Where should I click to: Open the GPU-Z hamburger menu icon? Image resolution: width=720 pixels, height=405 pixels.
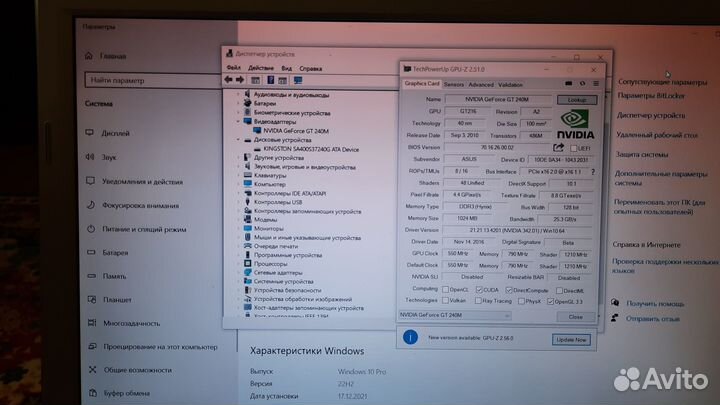tap(596, 84)
